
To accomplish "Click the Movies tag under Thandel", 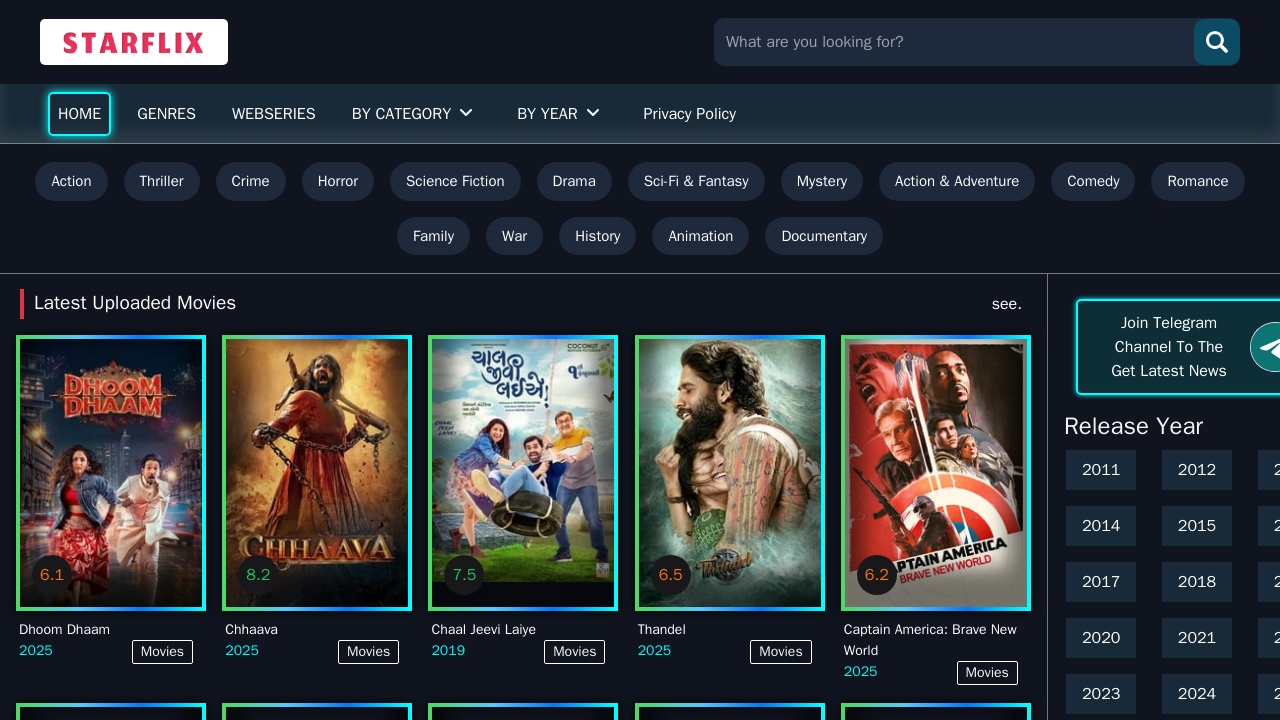I will 781,652.
